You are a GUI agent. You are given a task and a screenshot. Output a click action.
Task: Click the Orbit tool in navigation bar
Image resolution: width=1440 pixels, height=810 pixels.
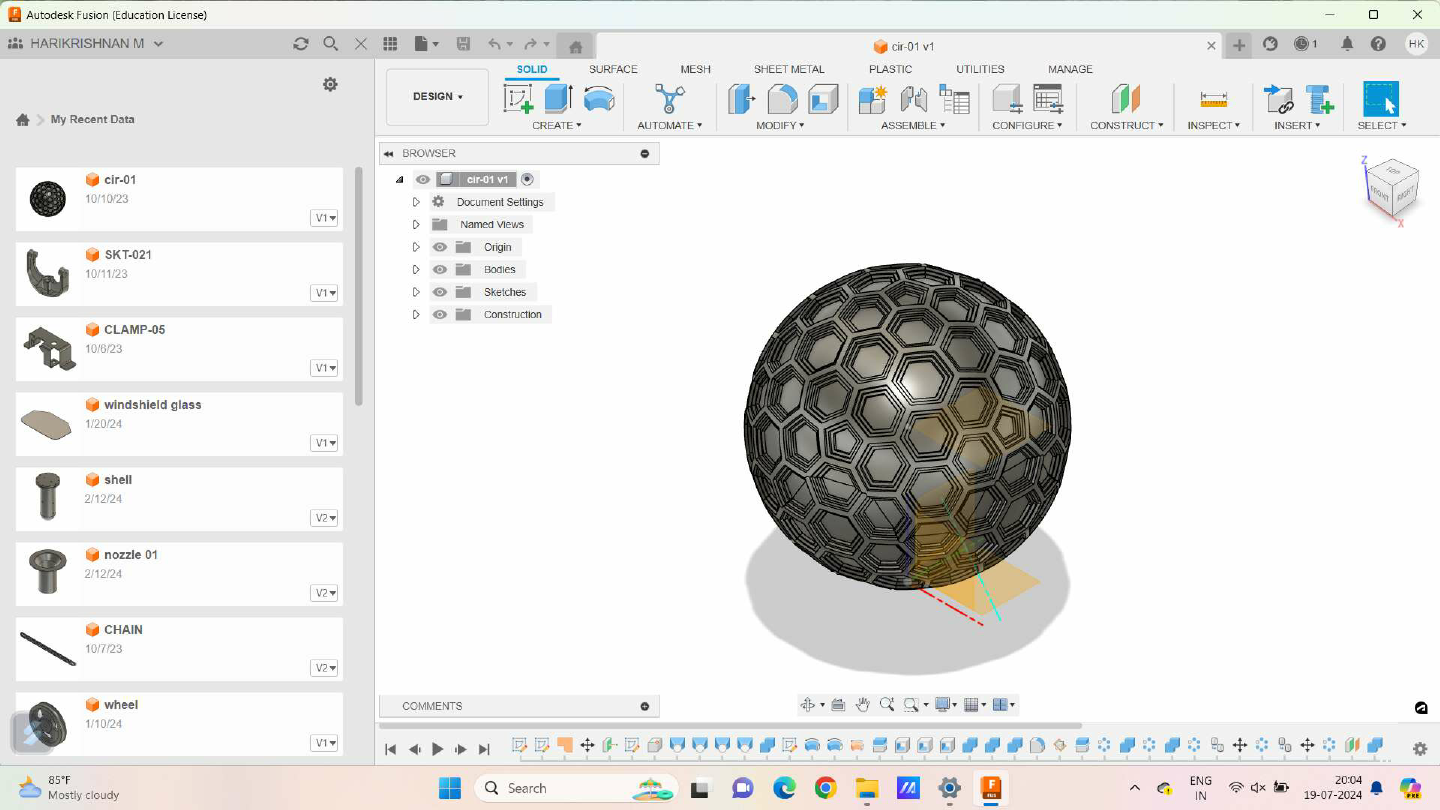click(809, 704)
